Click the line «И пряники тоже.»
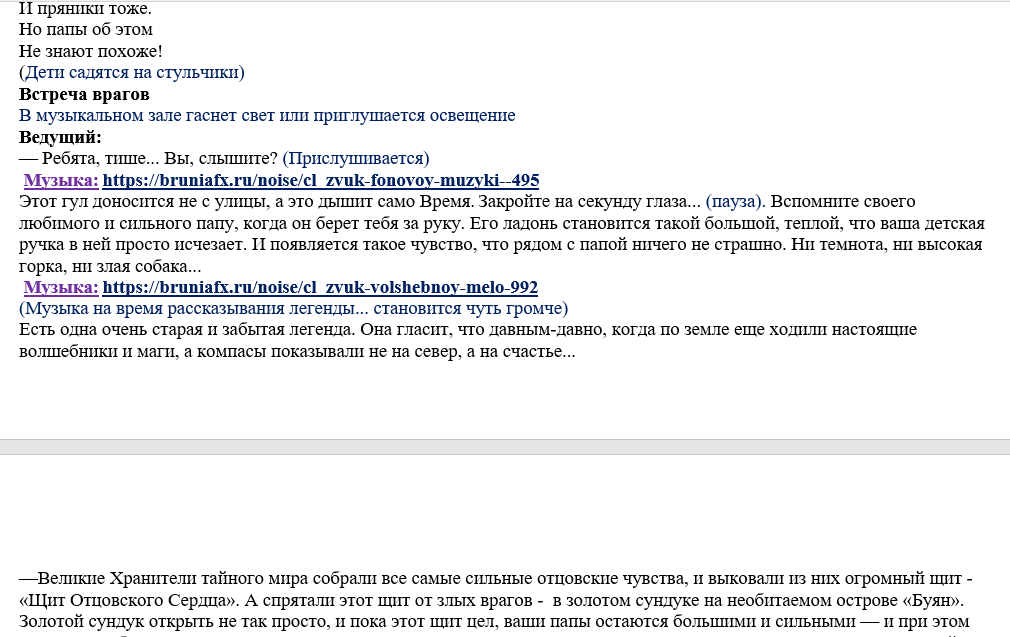1010x637 pixels. 85,9
